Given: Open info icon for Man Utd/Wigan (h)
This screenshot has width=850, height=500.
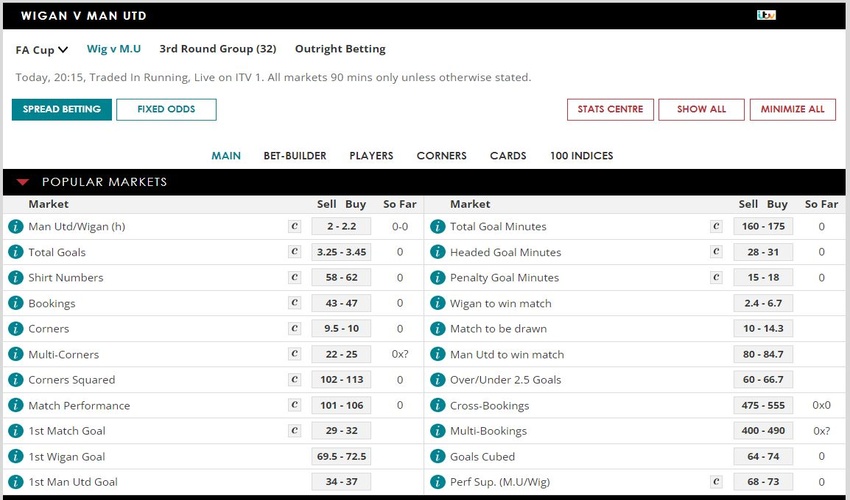Looking at the screenshot, I should pos(16,226).
